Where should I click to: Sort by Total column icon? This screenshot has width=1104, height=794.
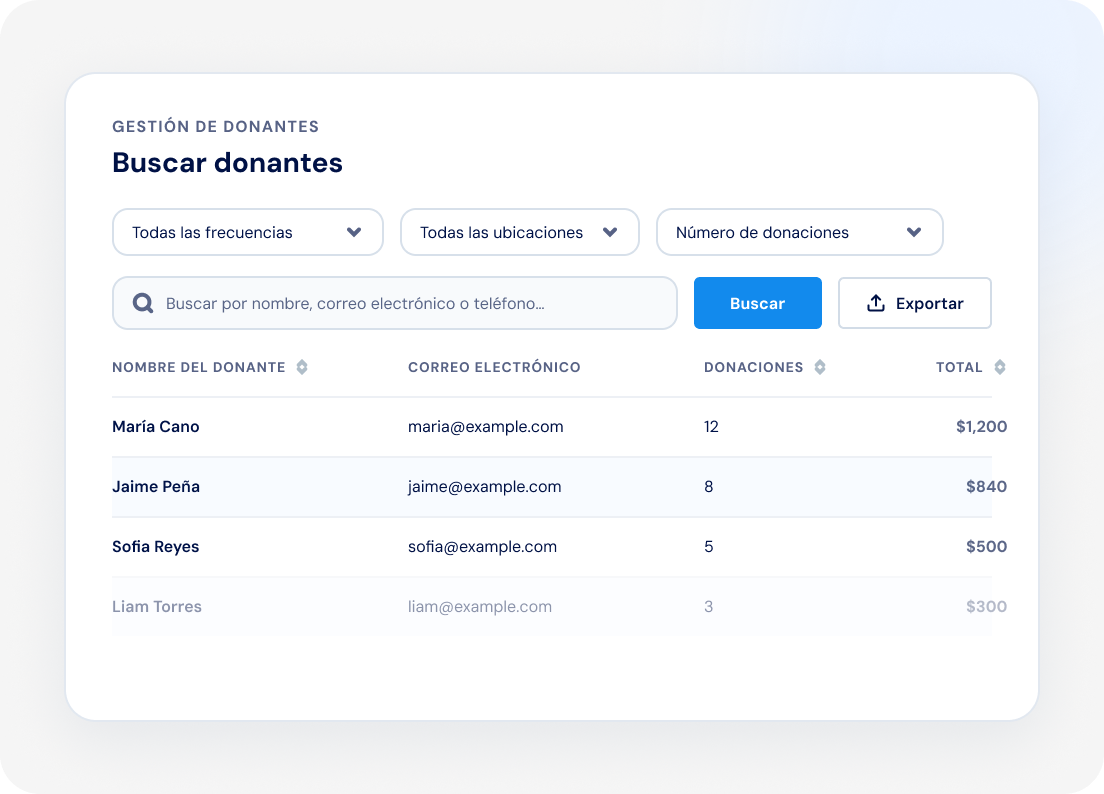(x=1000, y=367)
